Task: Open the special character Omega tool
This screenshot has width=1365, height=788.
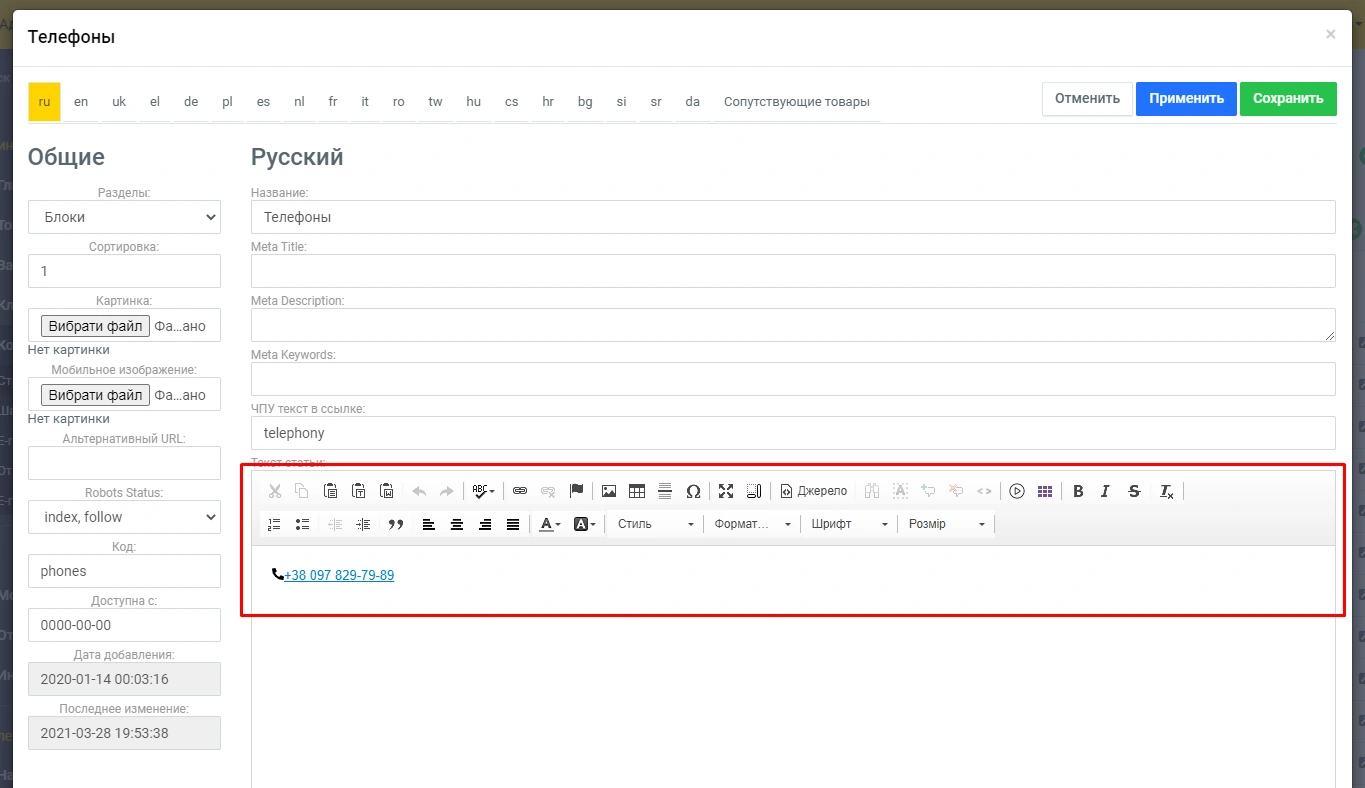Action: [693, 491]
